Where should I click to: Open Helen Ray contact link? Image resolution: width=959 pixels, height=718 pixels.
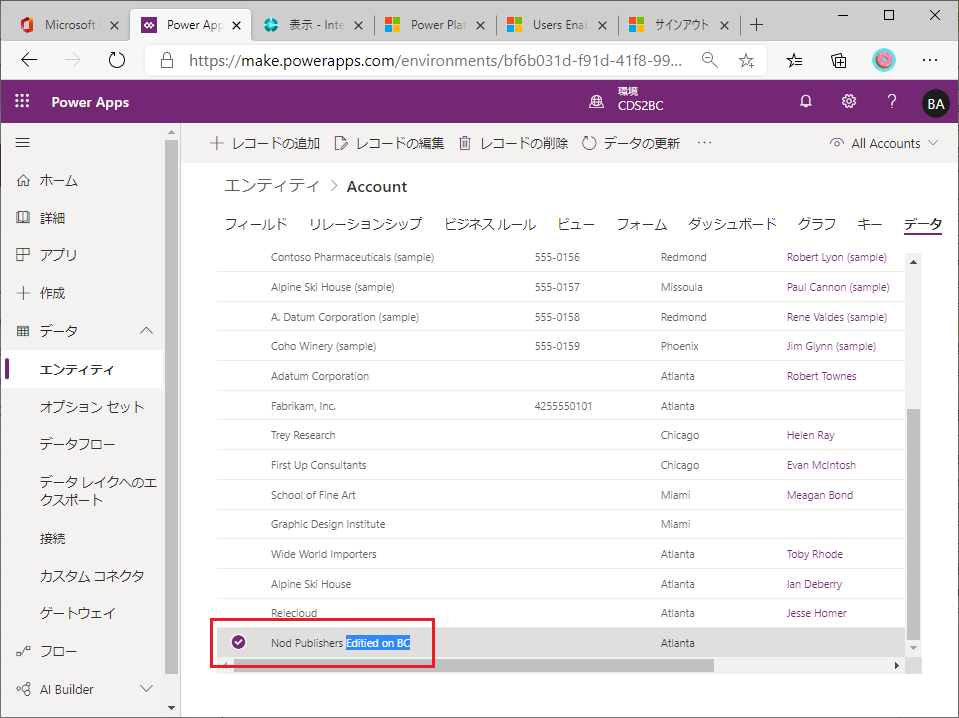click(x=810, y=435)
